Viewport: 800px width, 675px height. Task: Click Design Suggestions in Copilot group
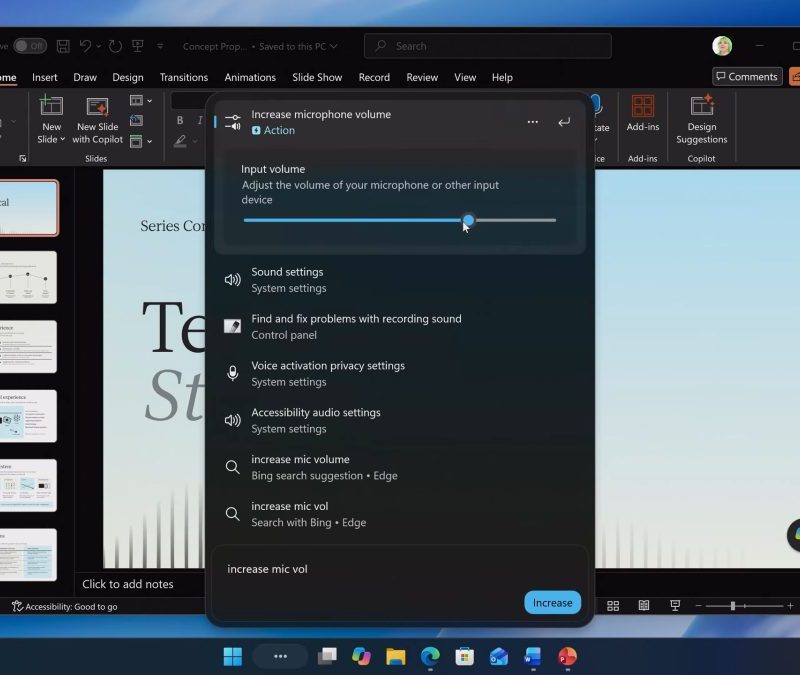(702, 120)
